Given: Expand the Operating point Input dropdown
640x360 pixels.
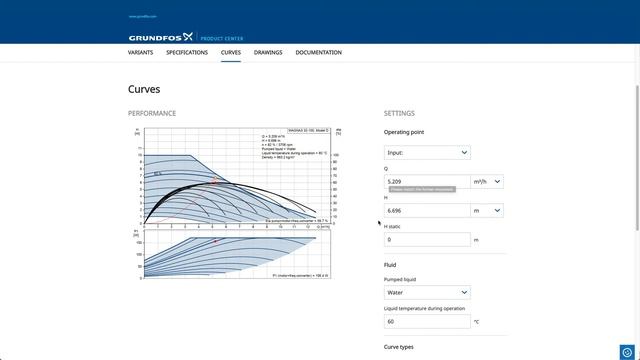Looking at the screenshot, I should click(x=427, y=152).
